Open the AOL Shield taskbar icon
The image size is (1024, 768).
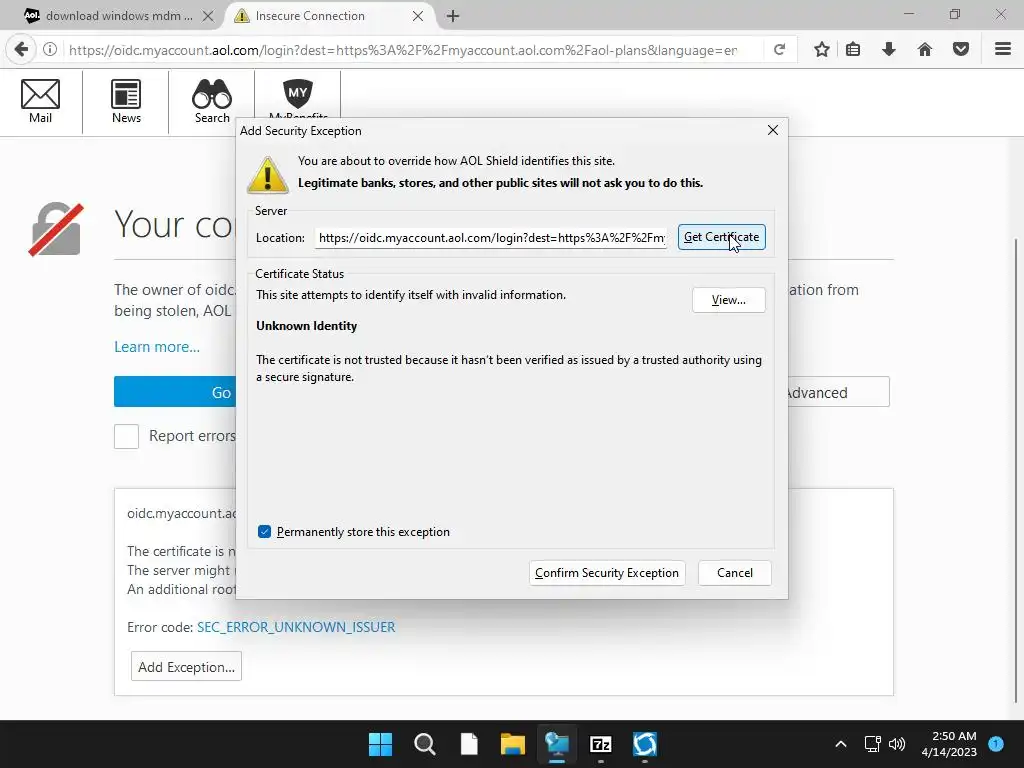pyautogui.click(x=645, y=744)
